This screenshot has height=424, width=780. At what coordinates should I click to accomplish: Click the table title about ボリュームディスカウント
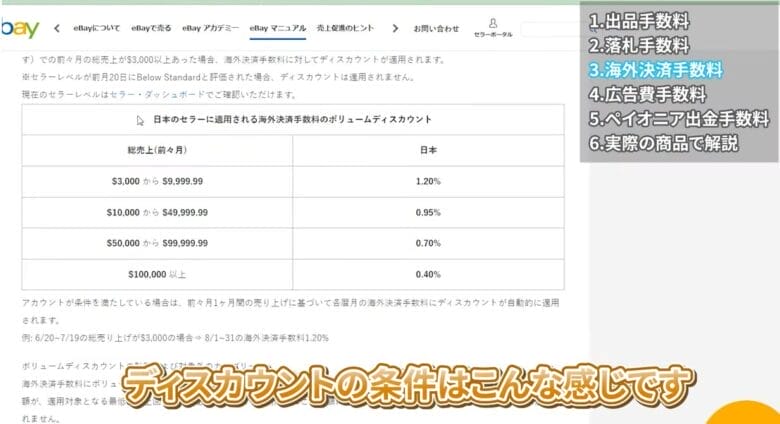(x=292, y=119)
